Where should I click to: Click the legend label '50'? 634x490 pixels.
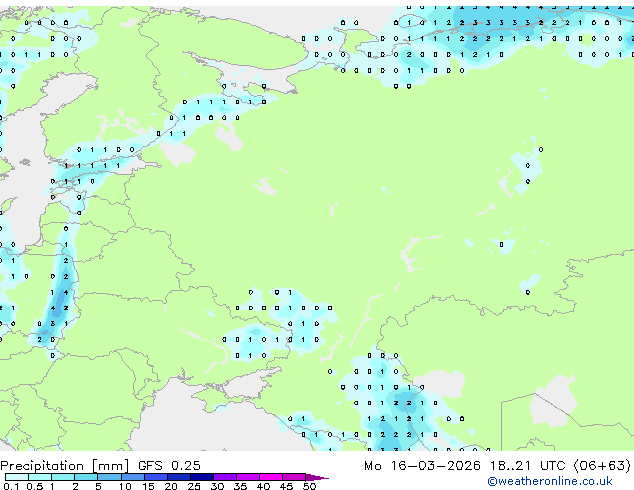click(309, 486)
